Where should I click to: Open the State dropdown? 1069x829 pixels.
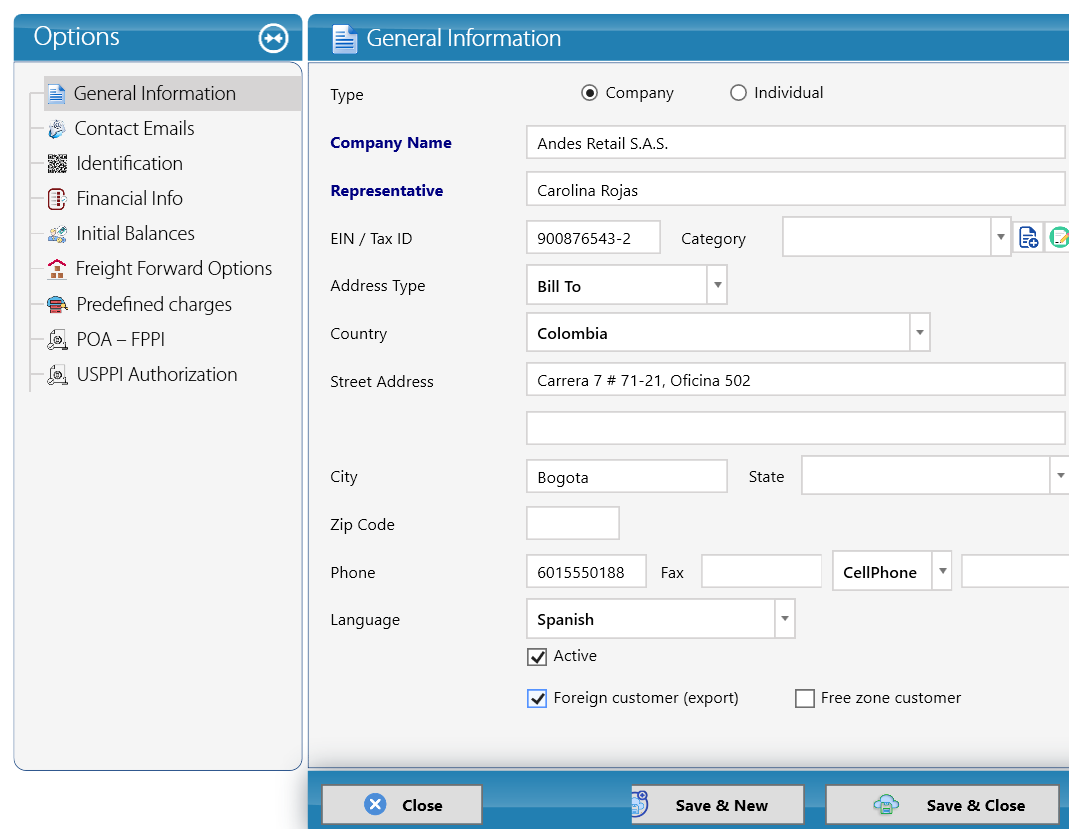(x=1059, y=475)
